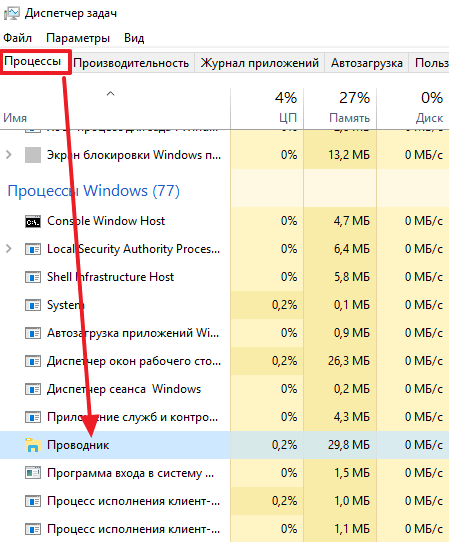Click the yellow Проводник folder icon

(x=33, y=445)
